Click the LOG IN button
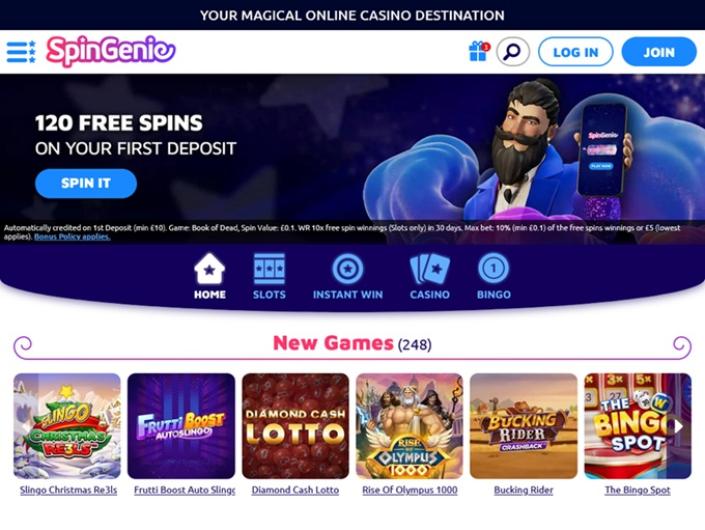 pyautogui.click(x=576, y=52)
